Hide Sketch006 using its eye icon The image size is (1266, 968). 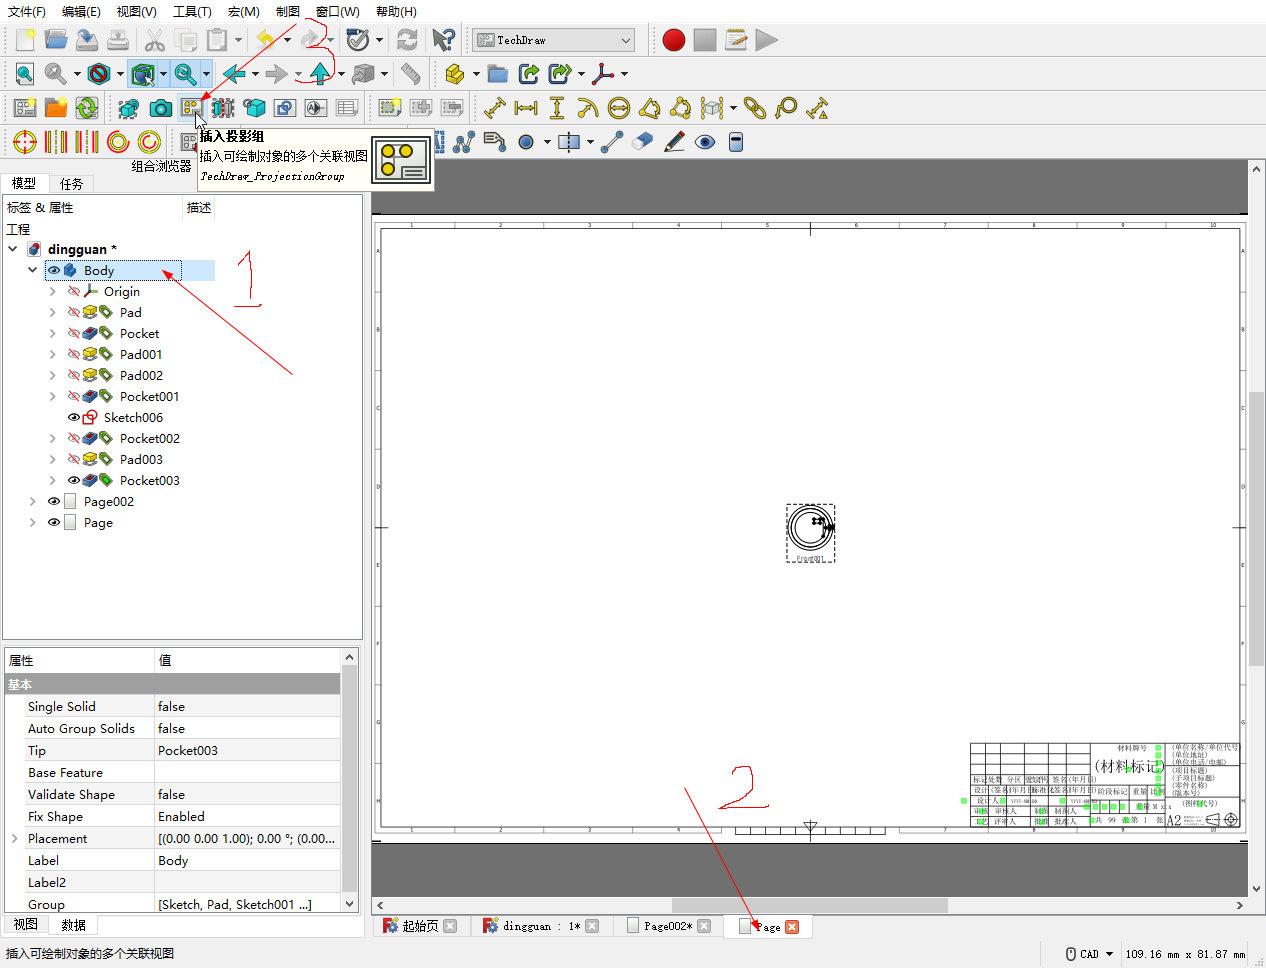pos(73,417)
